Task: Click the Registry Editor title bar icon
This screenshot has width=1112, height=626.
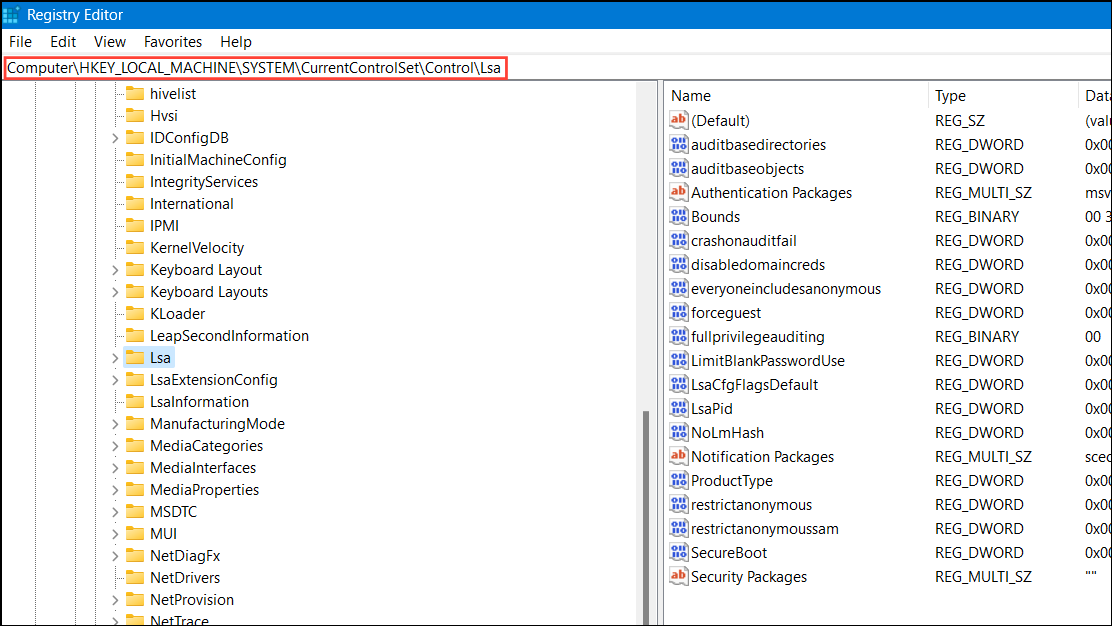Action: coord(11,14)
